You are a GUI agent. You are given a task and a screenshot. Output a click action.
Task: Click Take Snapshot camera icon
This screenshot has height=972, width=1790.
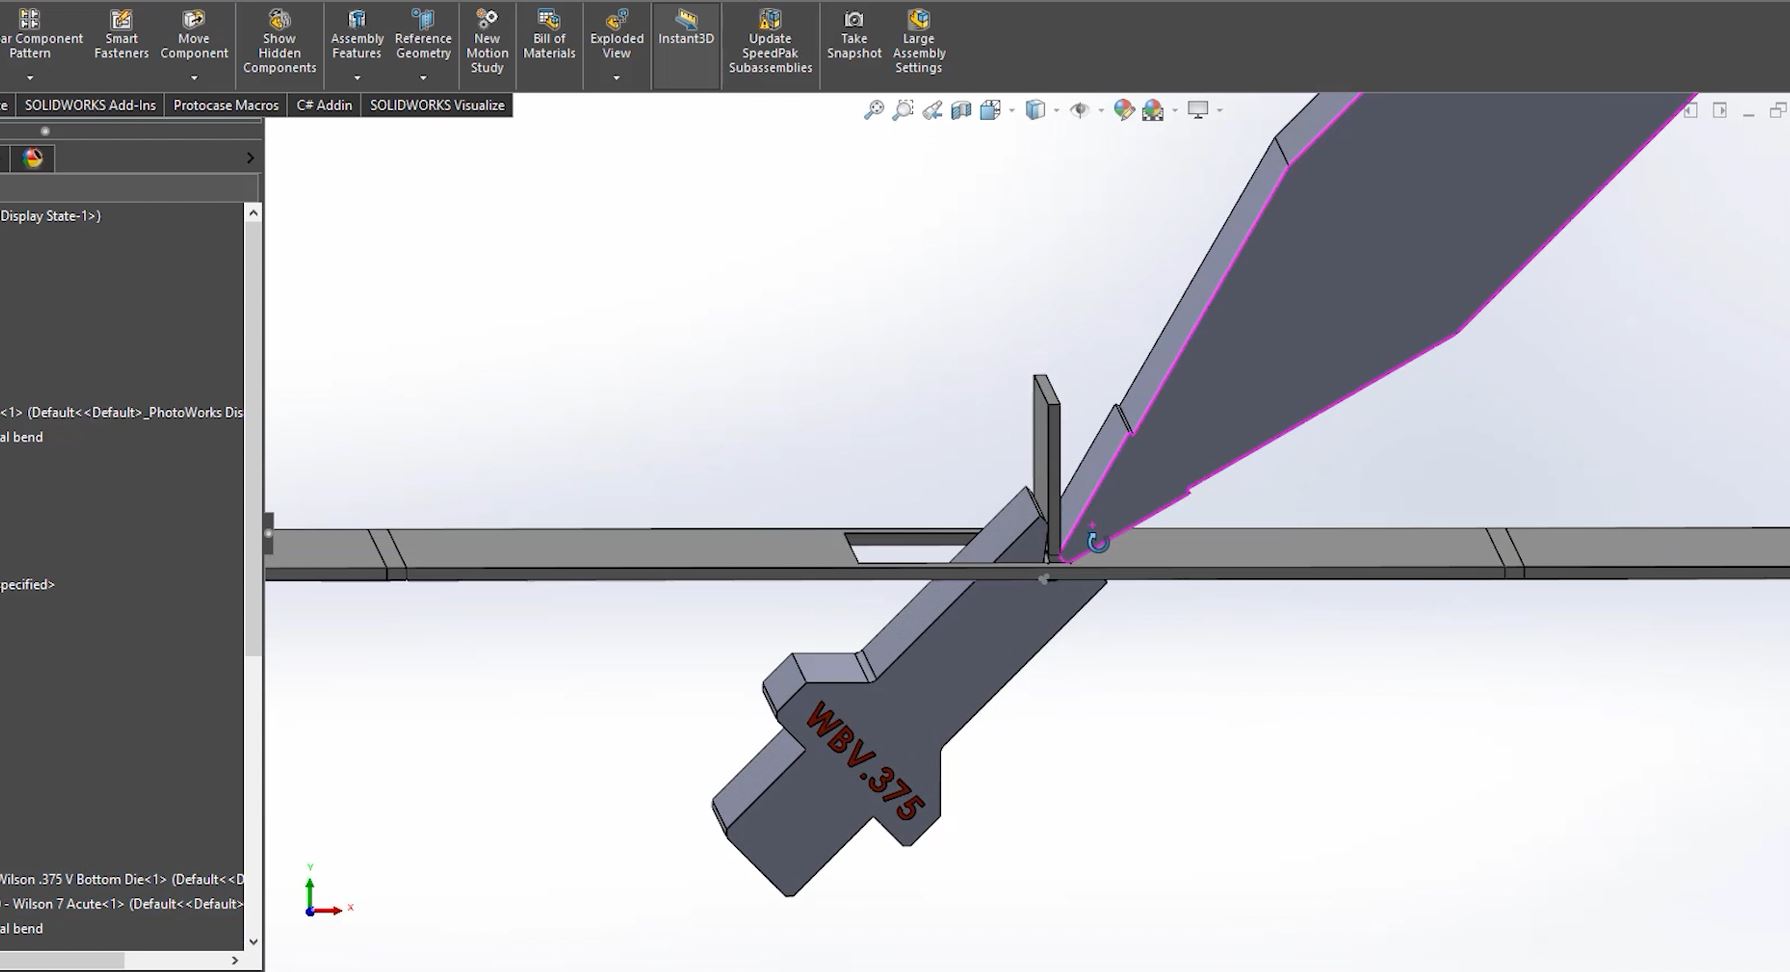click(x=854, y=35)
